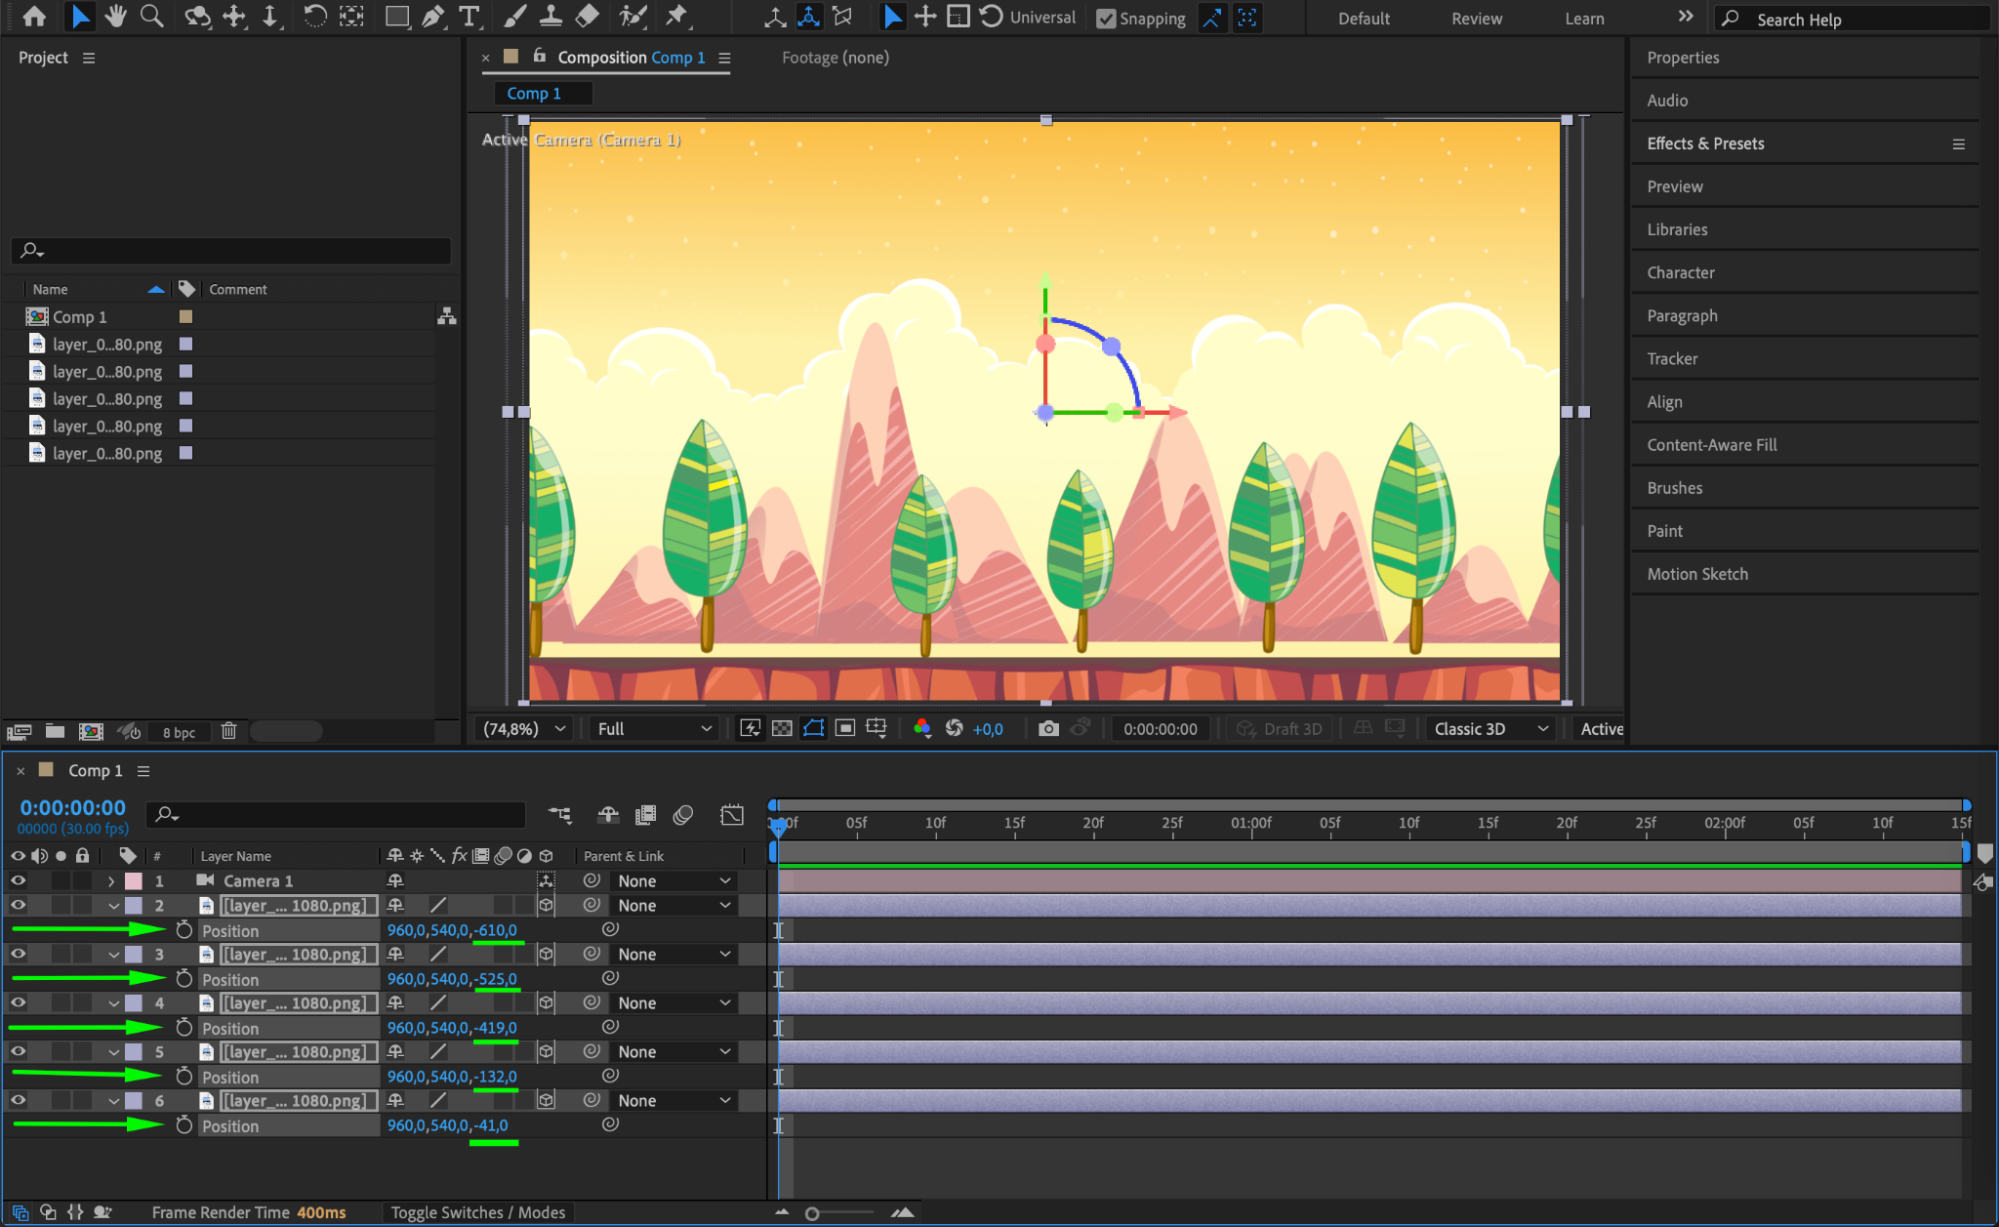Toggle visibility of layer 6
Image resolution: width=1999 pixels, height=1227 pixels.
18,1100
